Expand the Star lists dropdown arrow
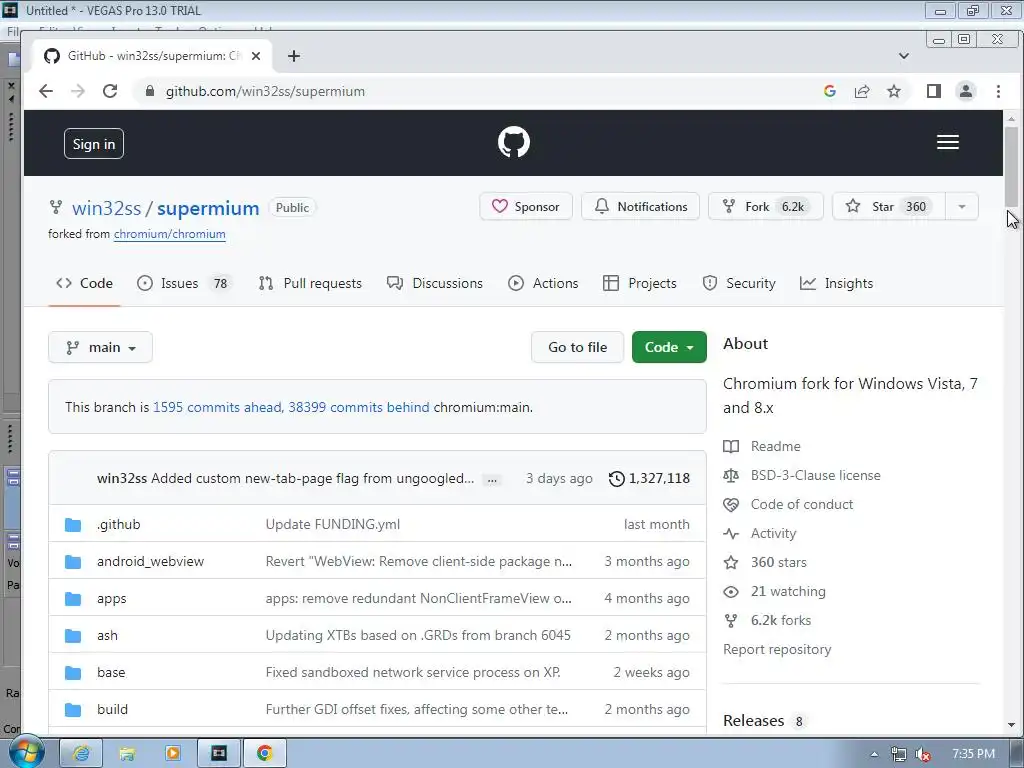This screenshot has width=1024, height=768. click(961, 206)
